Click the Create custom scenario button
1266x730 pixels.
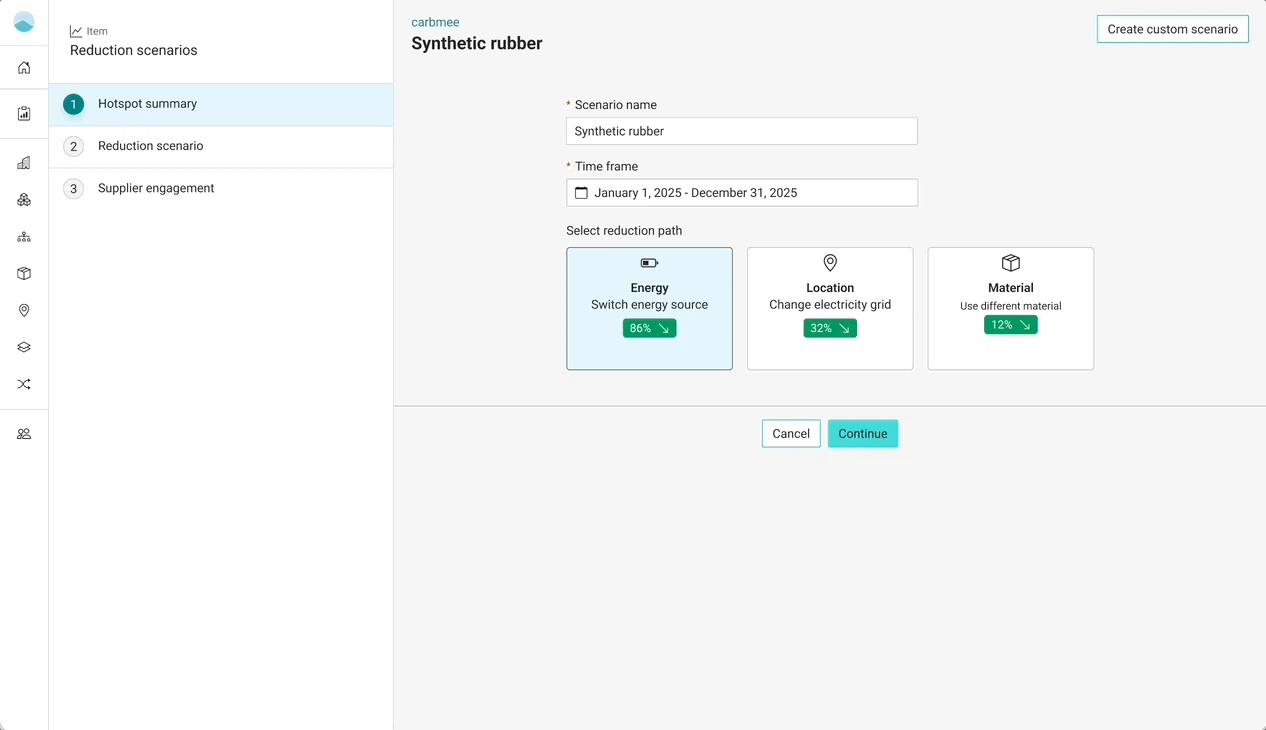[x=1172, y=28]
